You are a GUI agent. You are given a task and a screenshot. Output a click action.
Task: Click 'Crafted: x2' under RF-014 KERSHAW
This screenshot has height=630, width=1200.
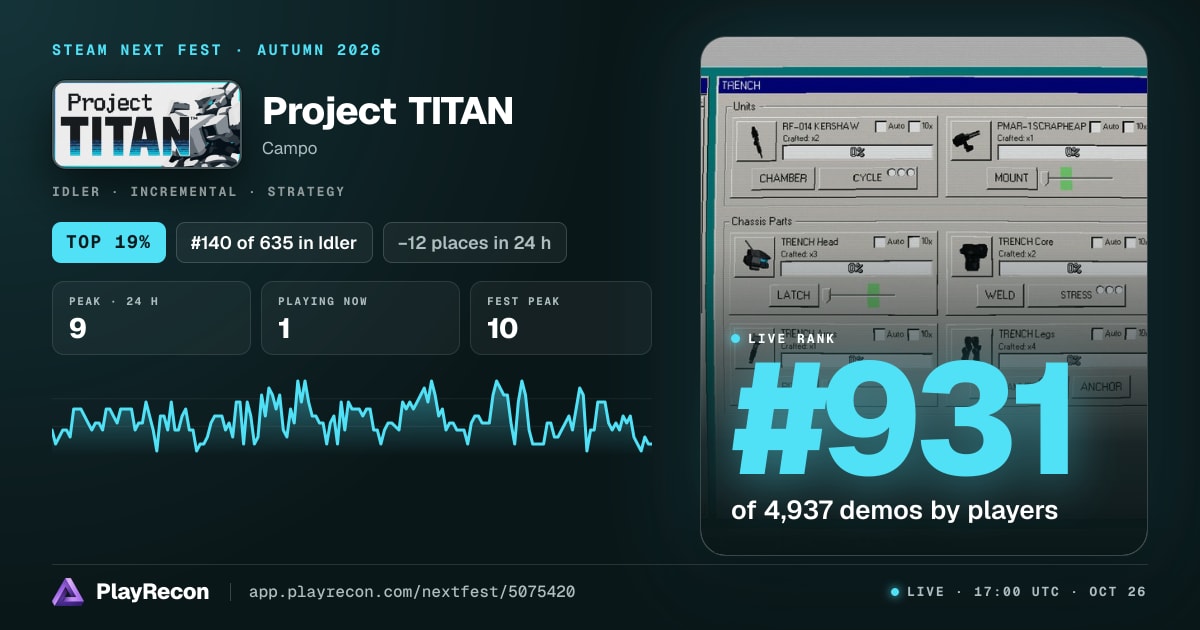point(801,138)
